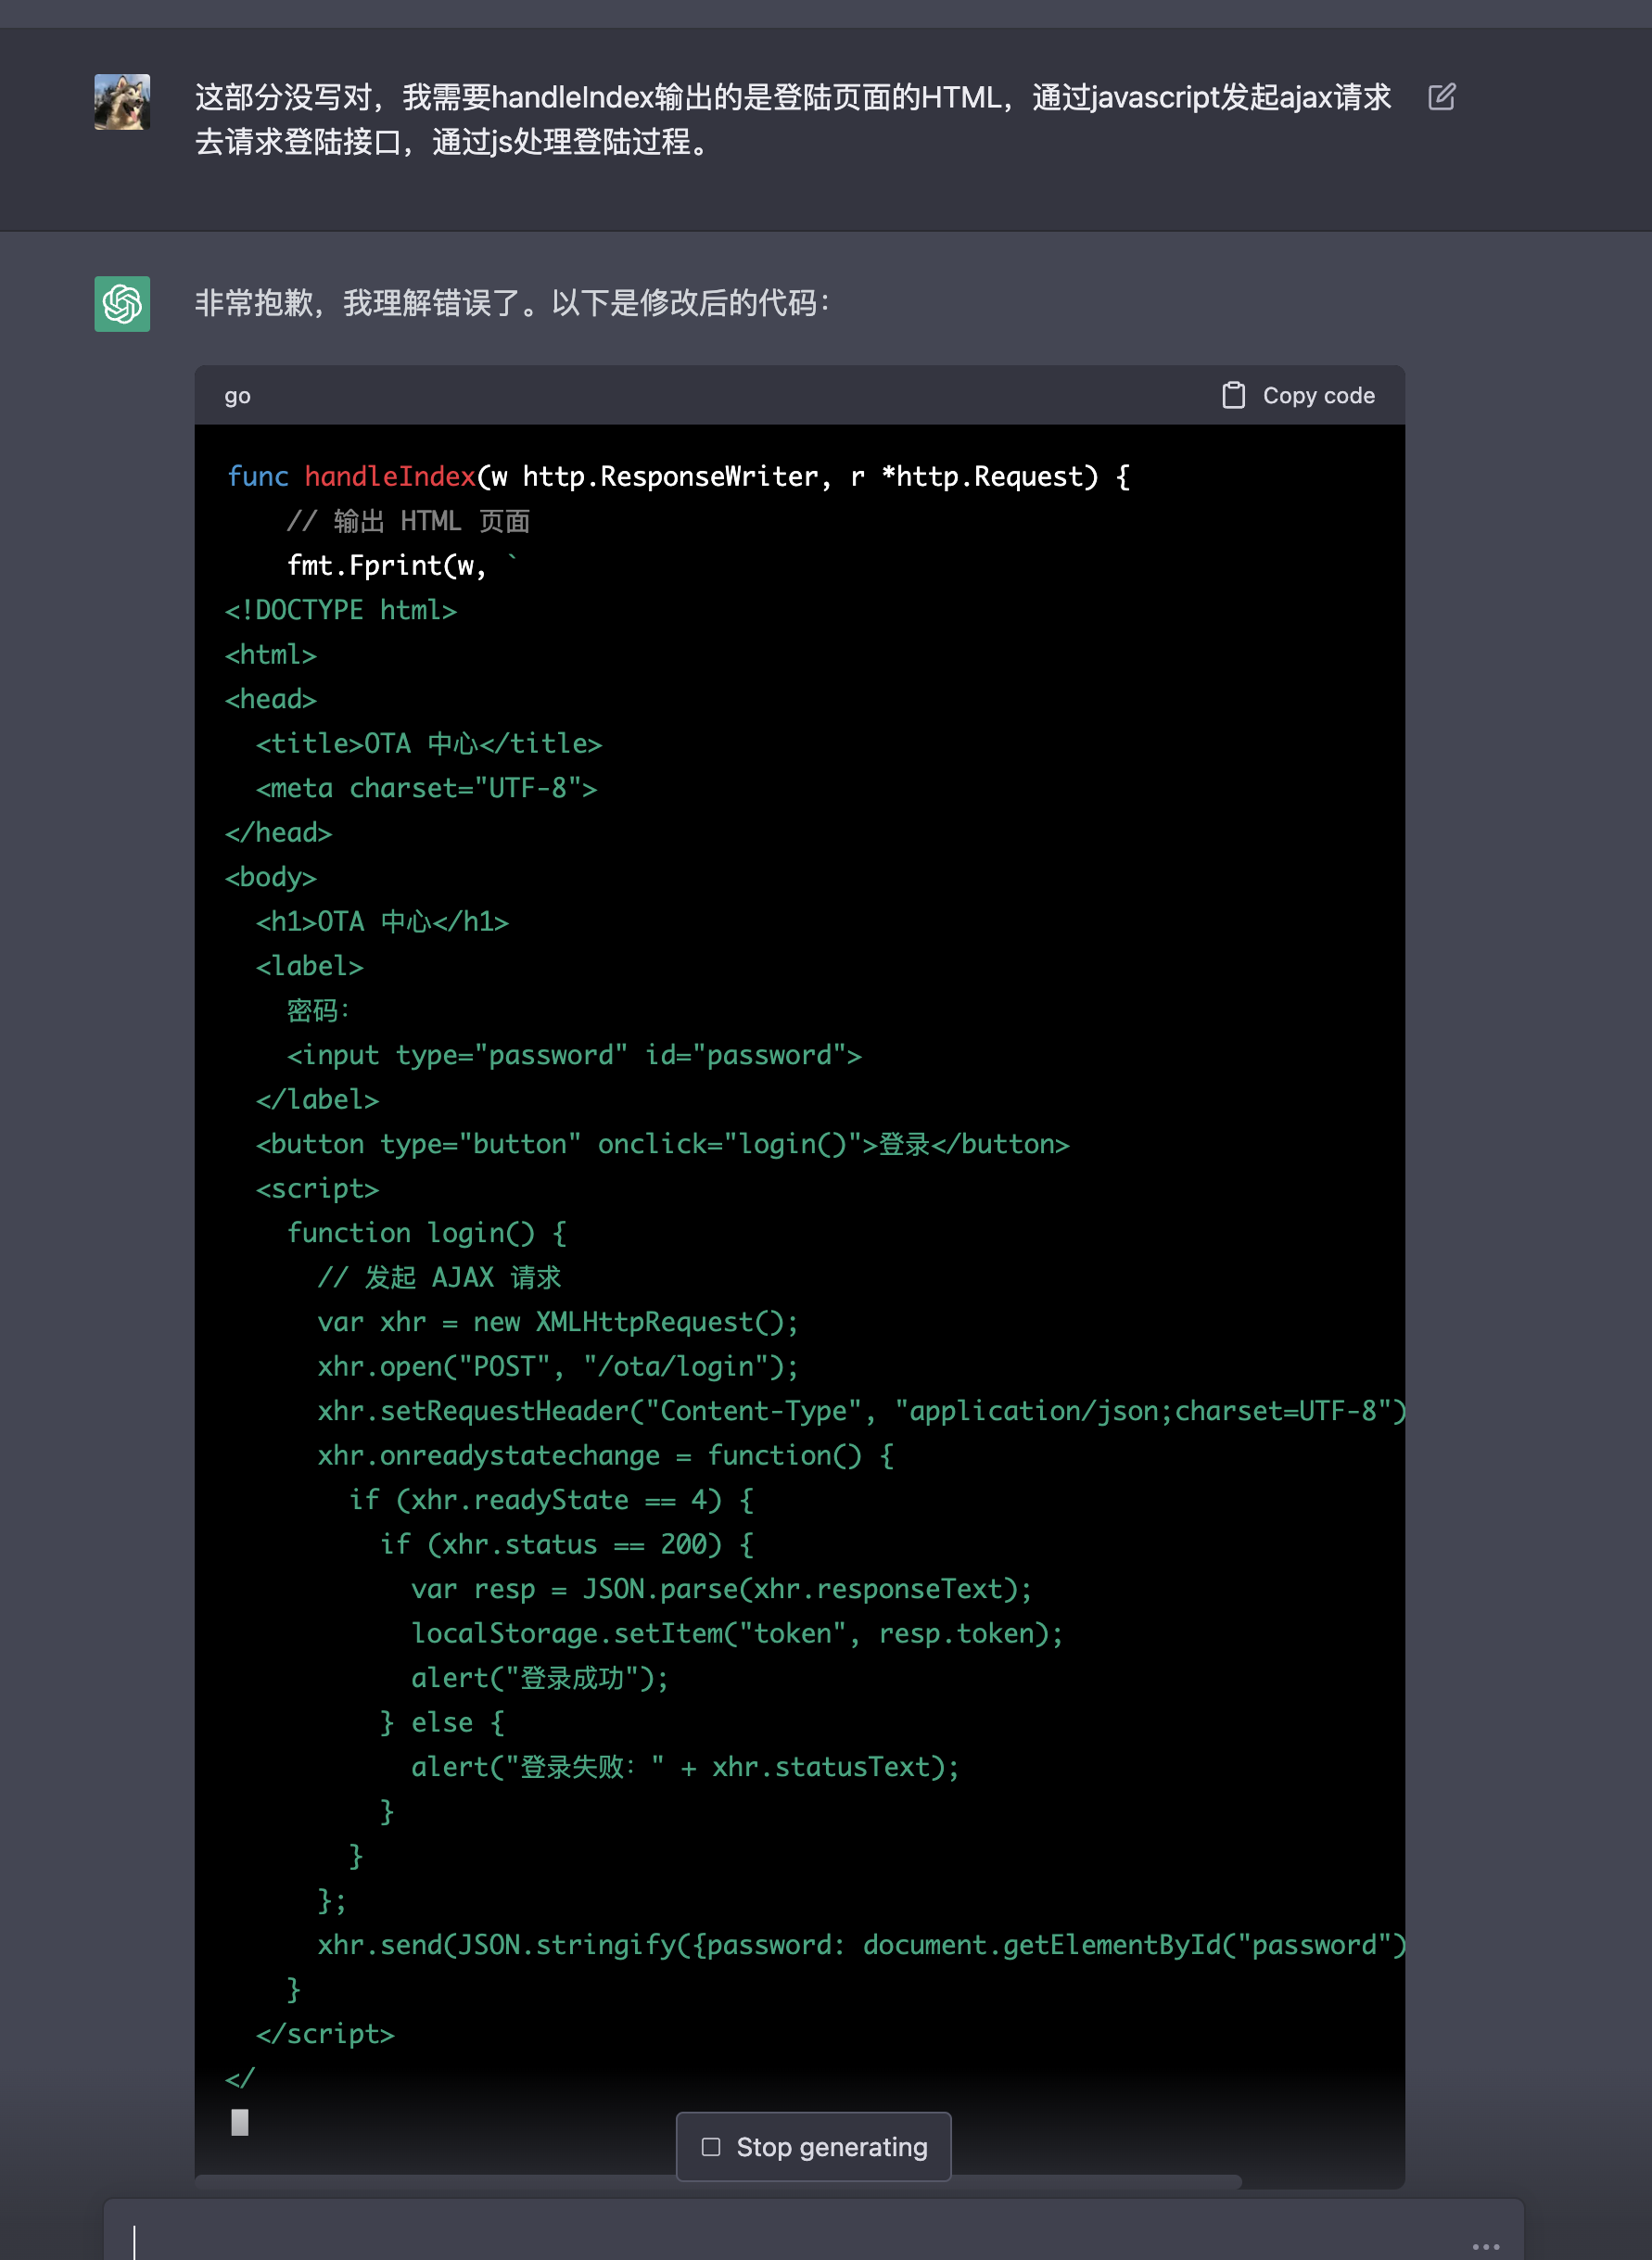Viewport: 1652px width, 2260px height.
Task: Click the user's message text about handleIndex
Action: pos(793,119)
